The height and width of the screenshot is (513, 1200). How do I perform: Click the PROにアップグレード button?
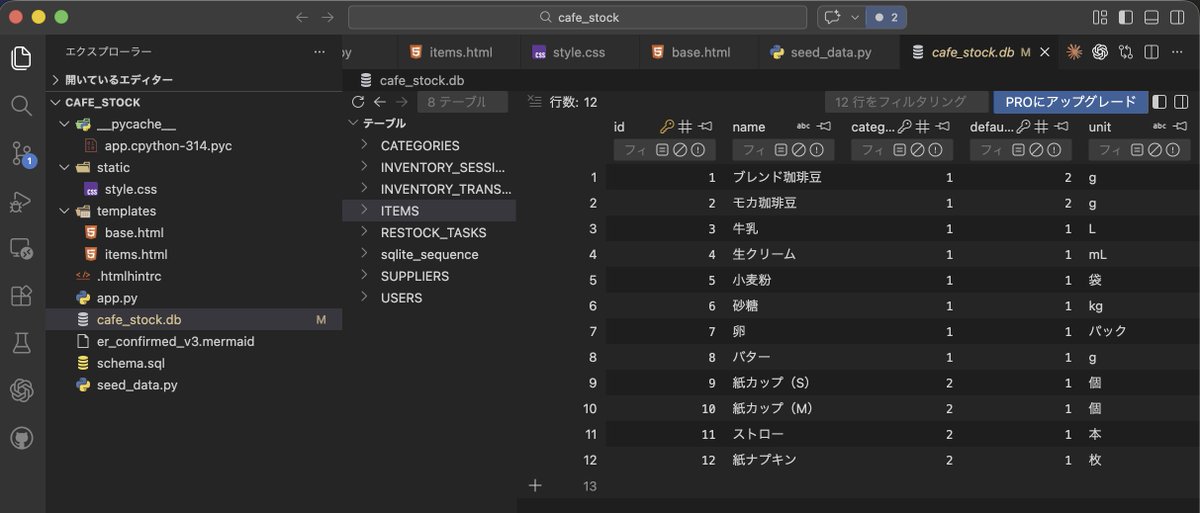coord(1070,102)
